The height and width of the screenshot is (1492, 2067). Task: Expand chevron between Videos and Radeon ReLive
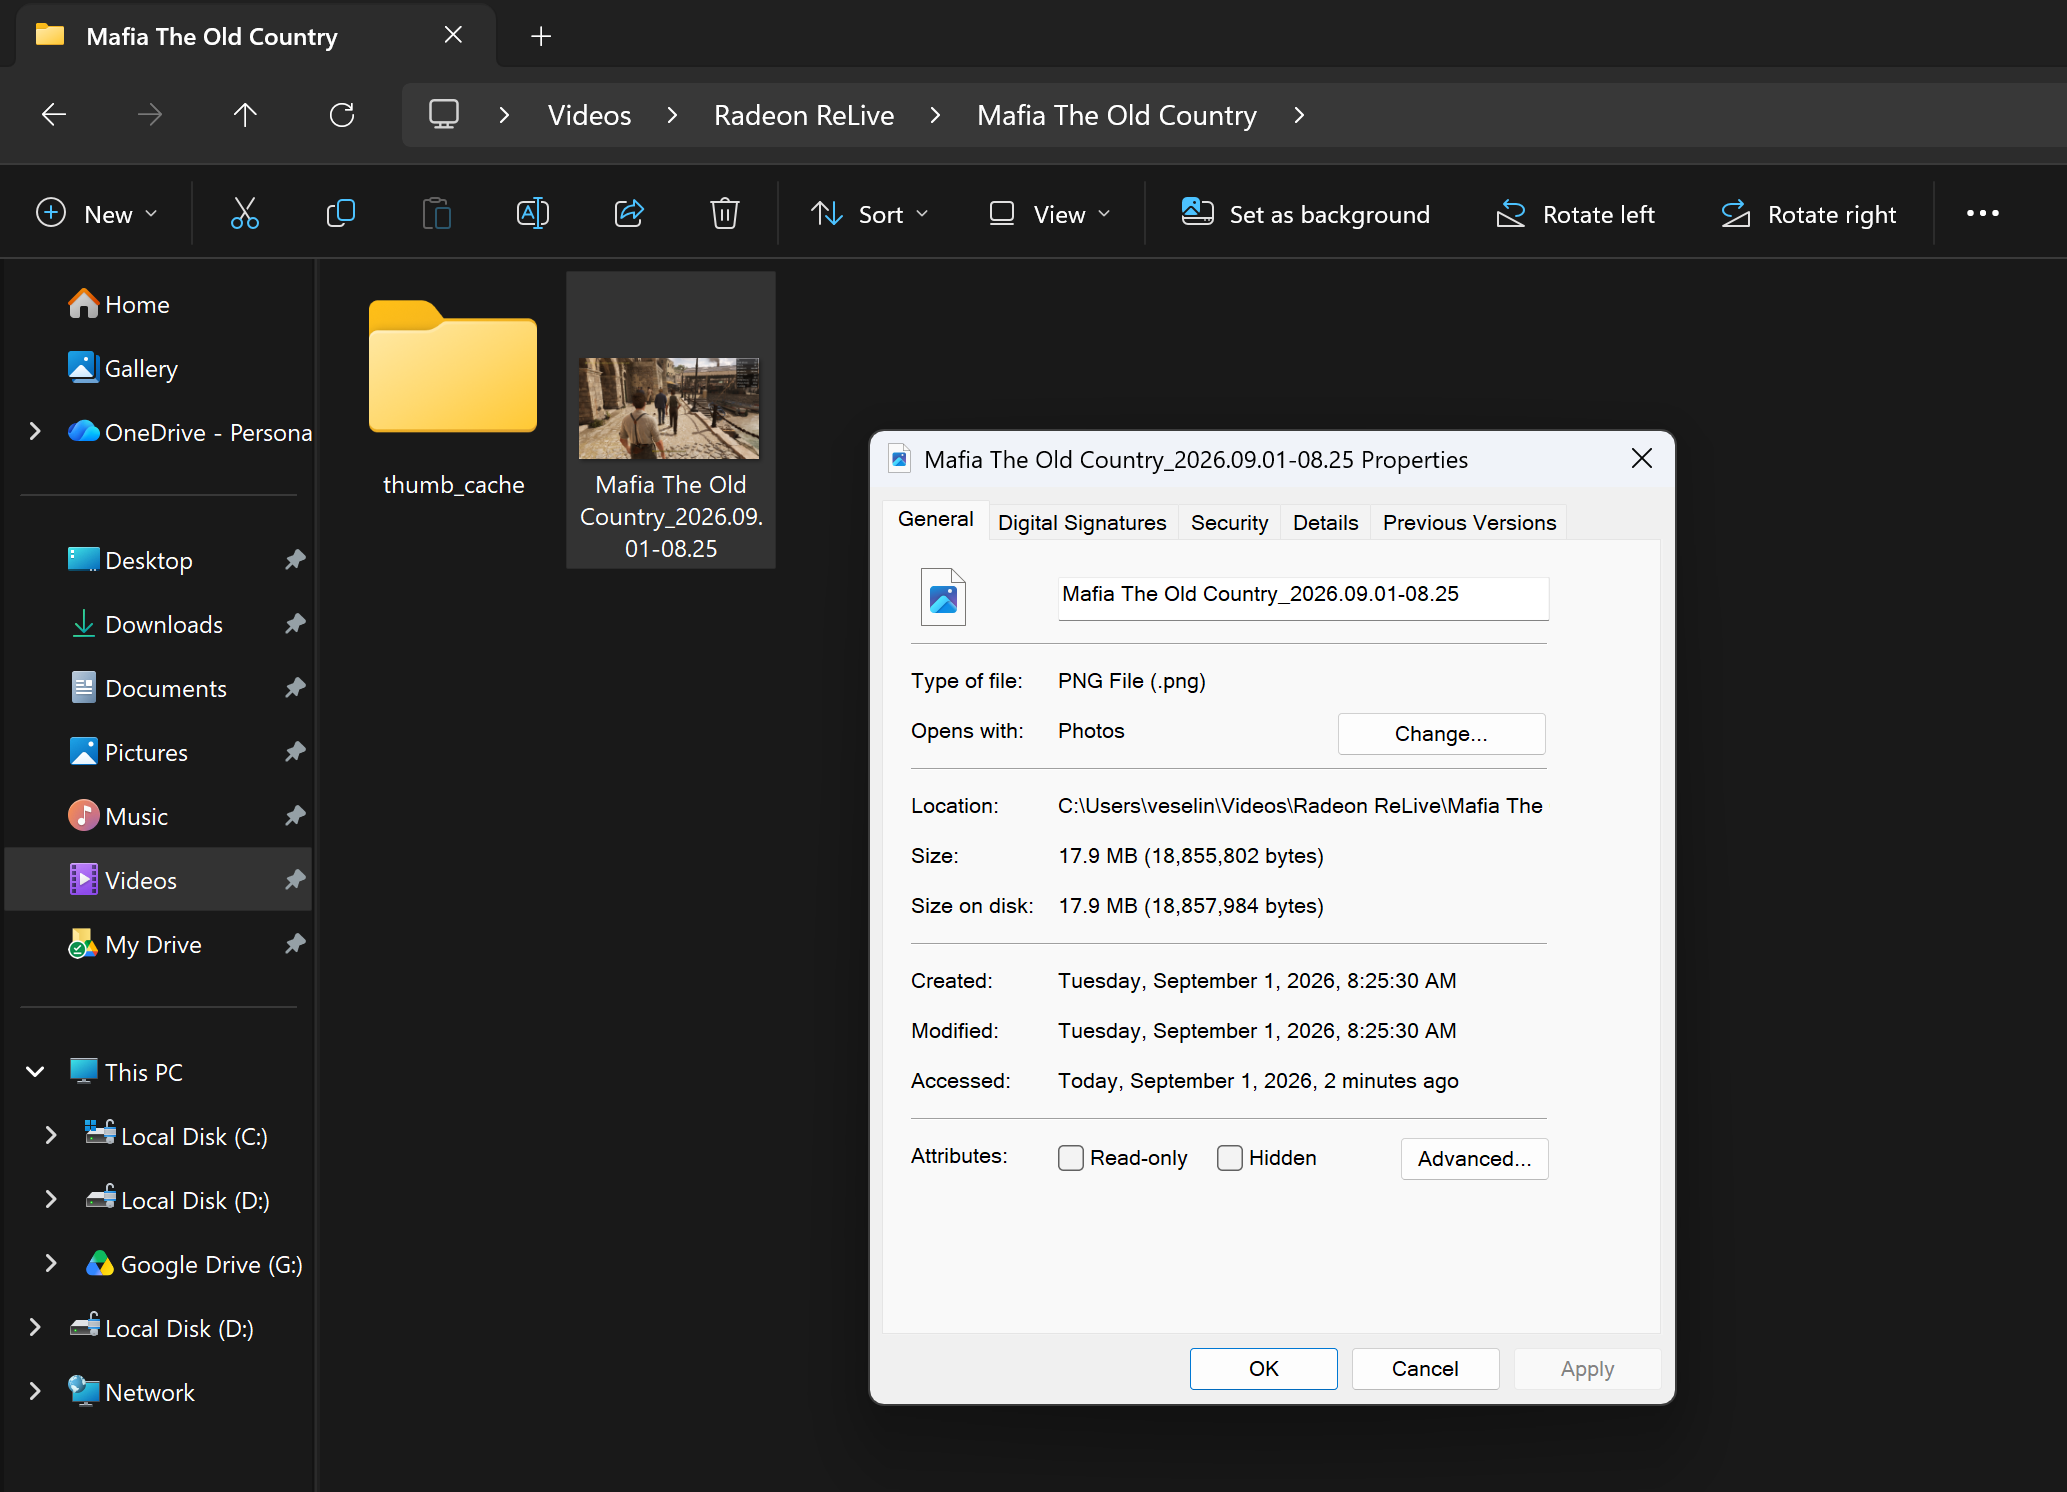tap(673, 115)
